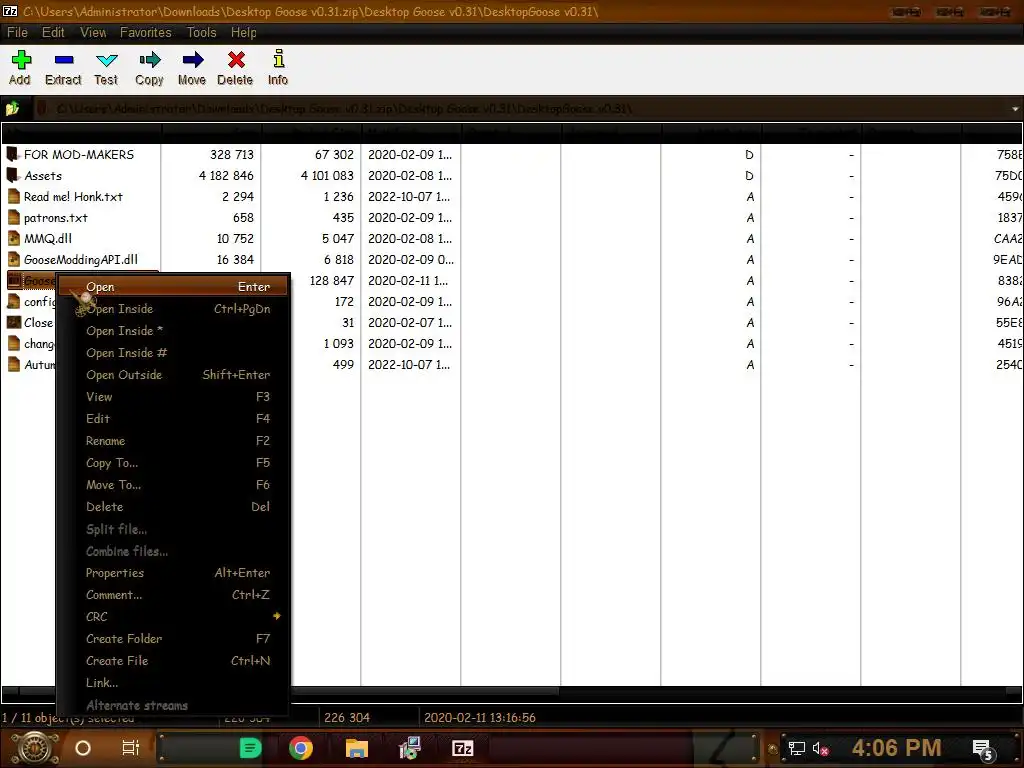Select Create File in context menu
This screenshot has width=1024, height=768.
(173, 661)
